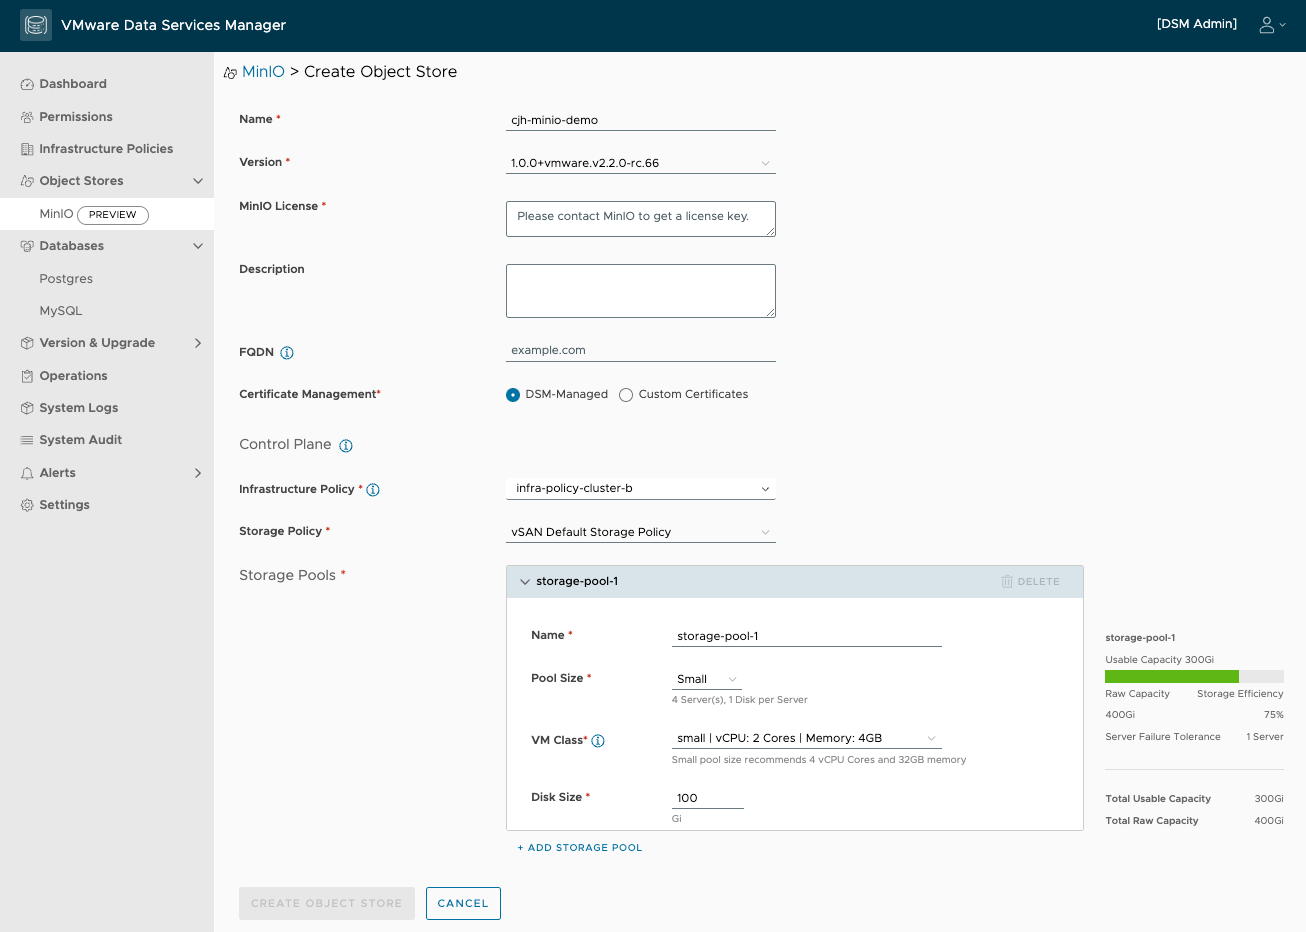The image size is (1306, 932).
Task: Click the Alerts bell icon
Action: click(x=27, y=473)
